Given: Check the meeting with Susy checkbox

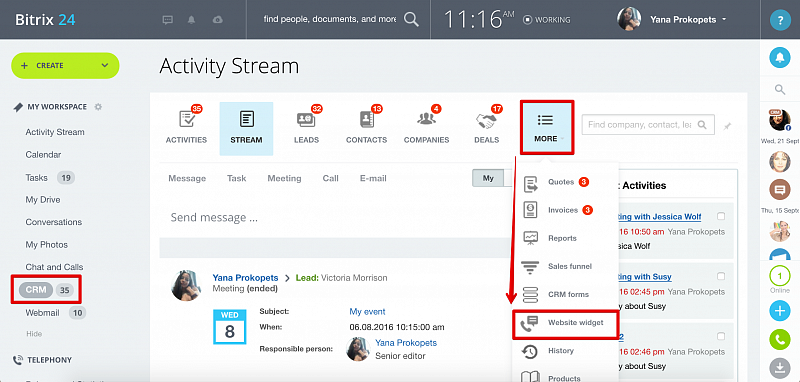Looking at the screenshot, I should point(721,276).
